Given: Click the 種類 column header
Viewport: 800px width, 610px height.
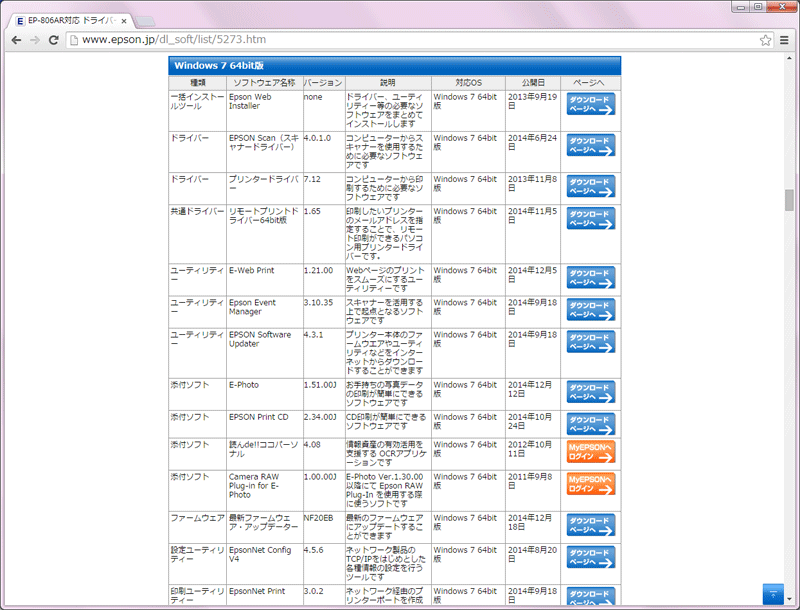Looking at the screenshot, I should (x=197, y=83).
